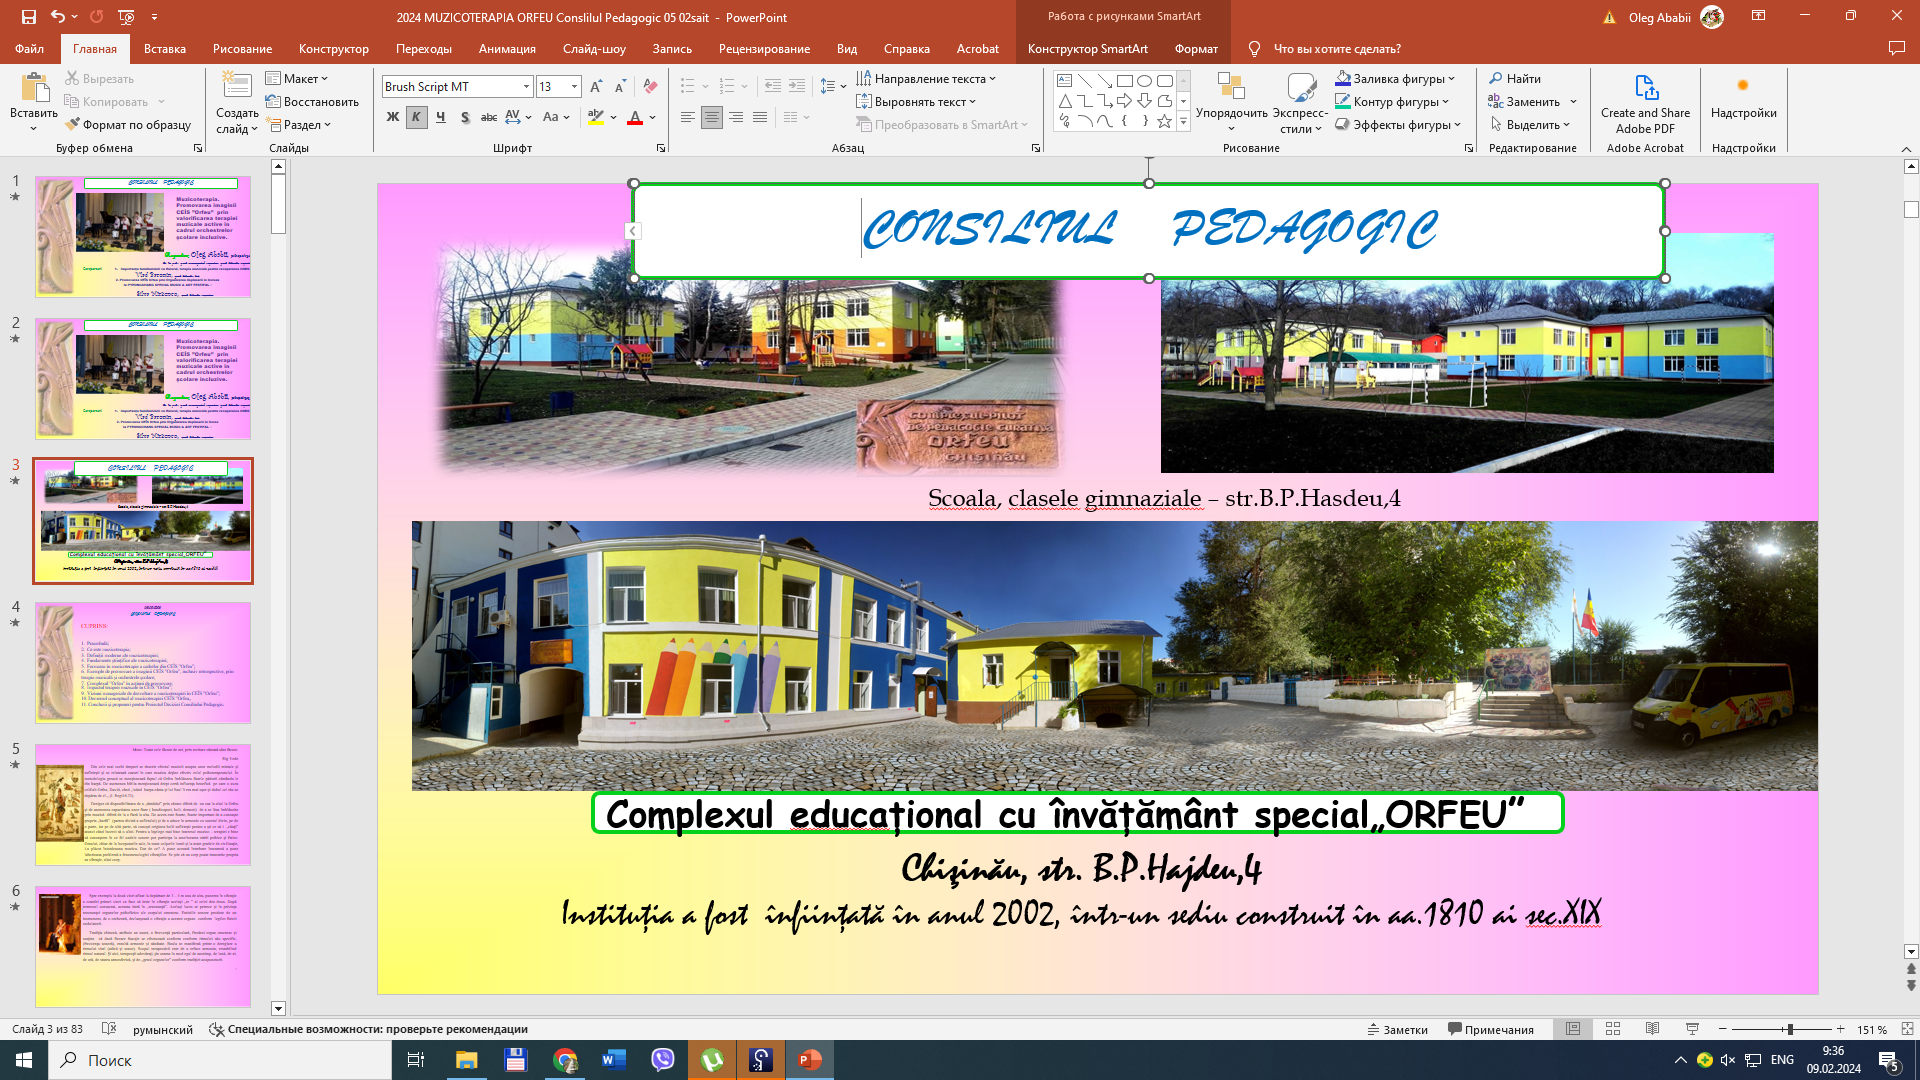Justify the paragraph text
This screenshot has height=1080, width=1920.
pyautogui.click(x=760, y=117)
